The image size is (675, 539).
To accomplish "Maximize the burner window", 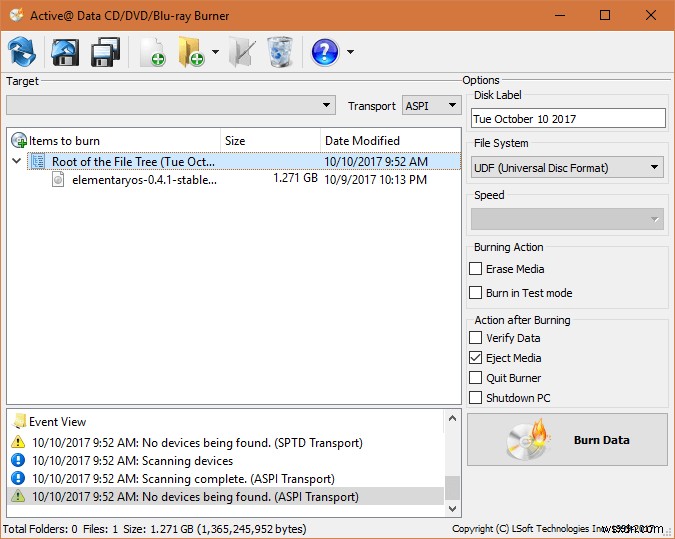I will tap(605, 15).
